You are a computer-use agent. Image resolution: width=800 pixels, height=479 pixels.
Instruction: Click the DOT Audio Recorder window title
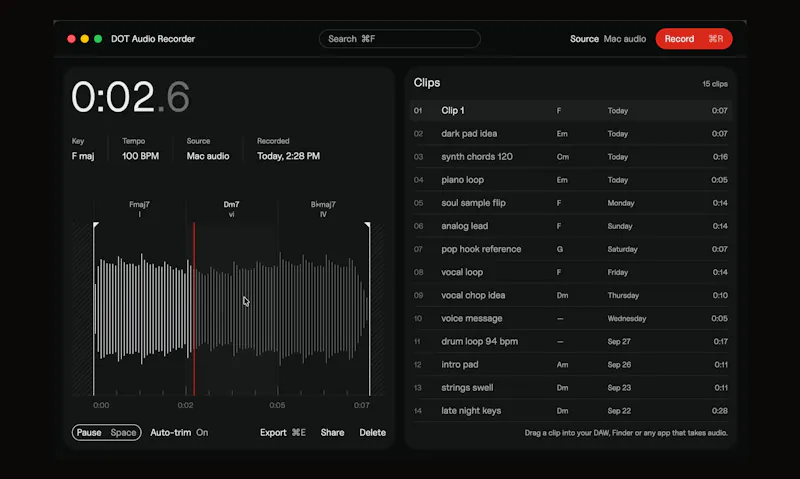(x=153, y=39)
